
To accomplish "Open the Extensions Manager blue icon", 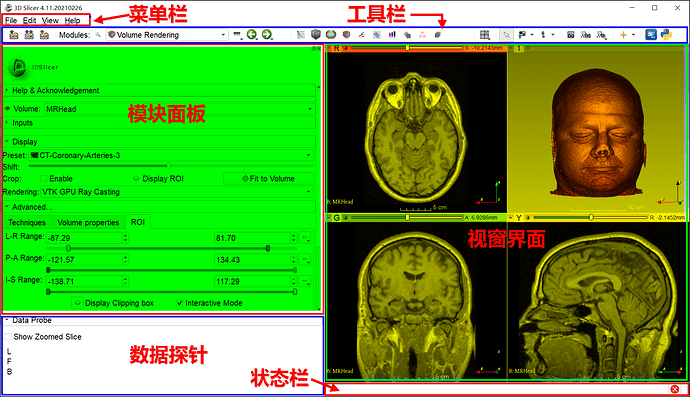I will click(651, 34).
